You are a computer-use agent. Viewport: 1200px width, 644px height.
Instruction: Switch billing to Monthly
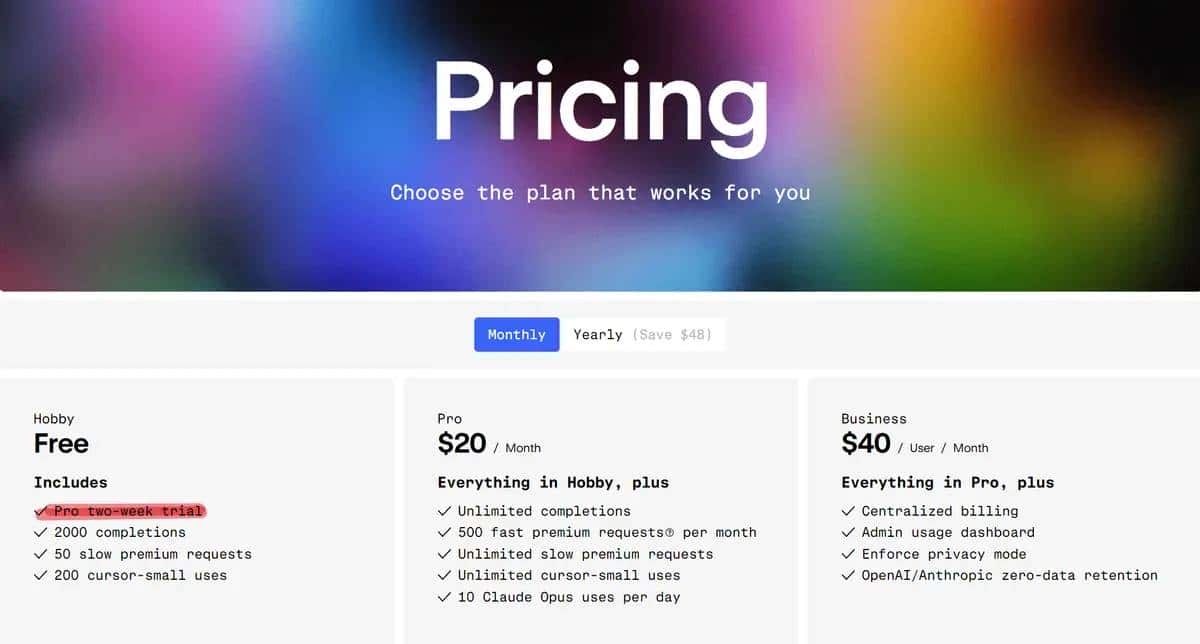coord(516,335)
